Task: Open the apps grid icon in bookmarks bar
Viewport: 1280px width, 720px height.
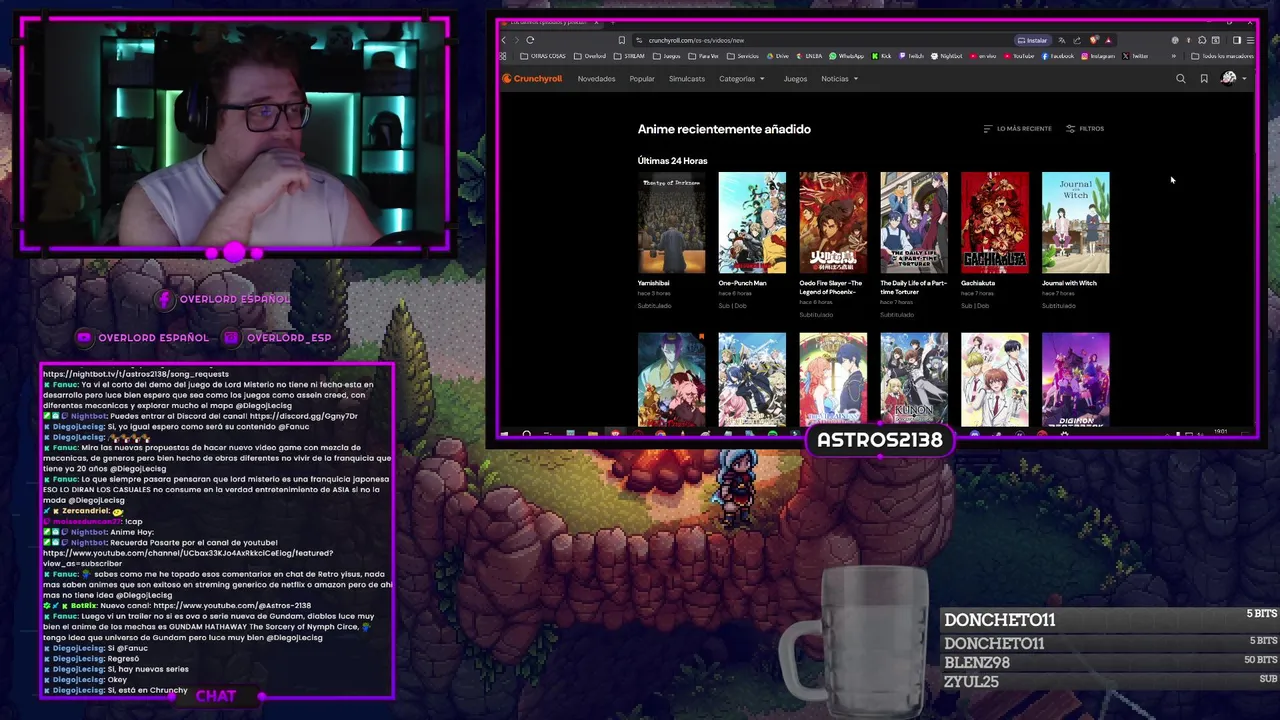Action: coord(502,56)
